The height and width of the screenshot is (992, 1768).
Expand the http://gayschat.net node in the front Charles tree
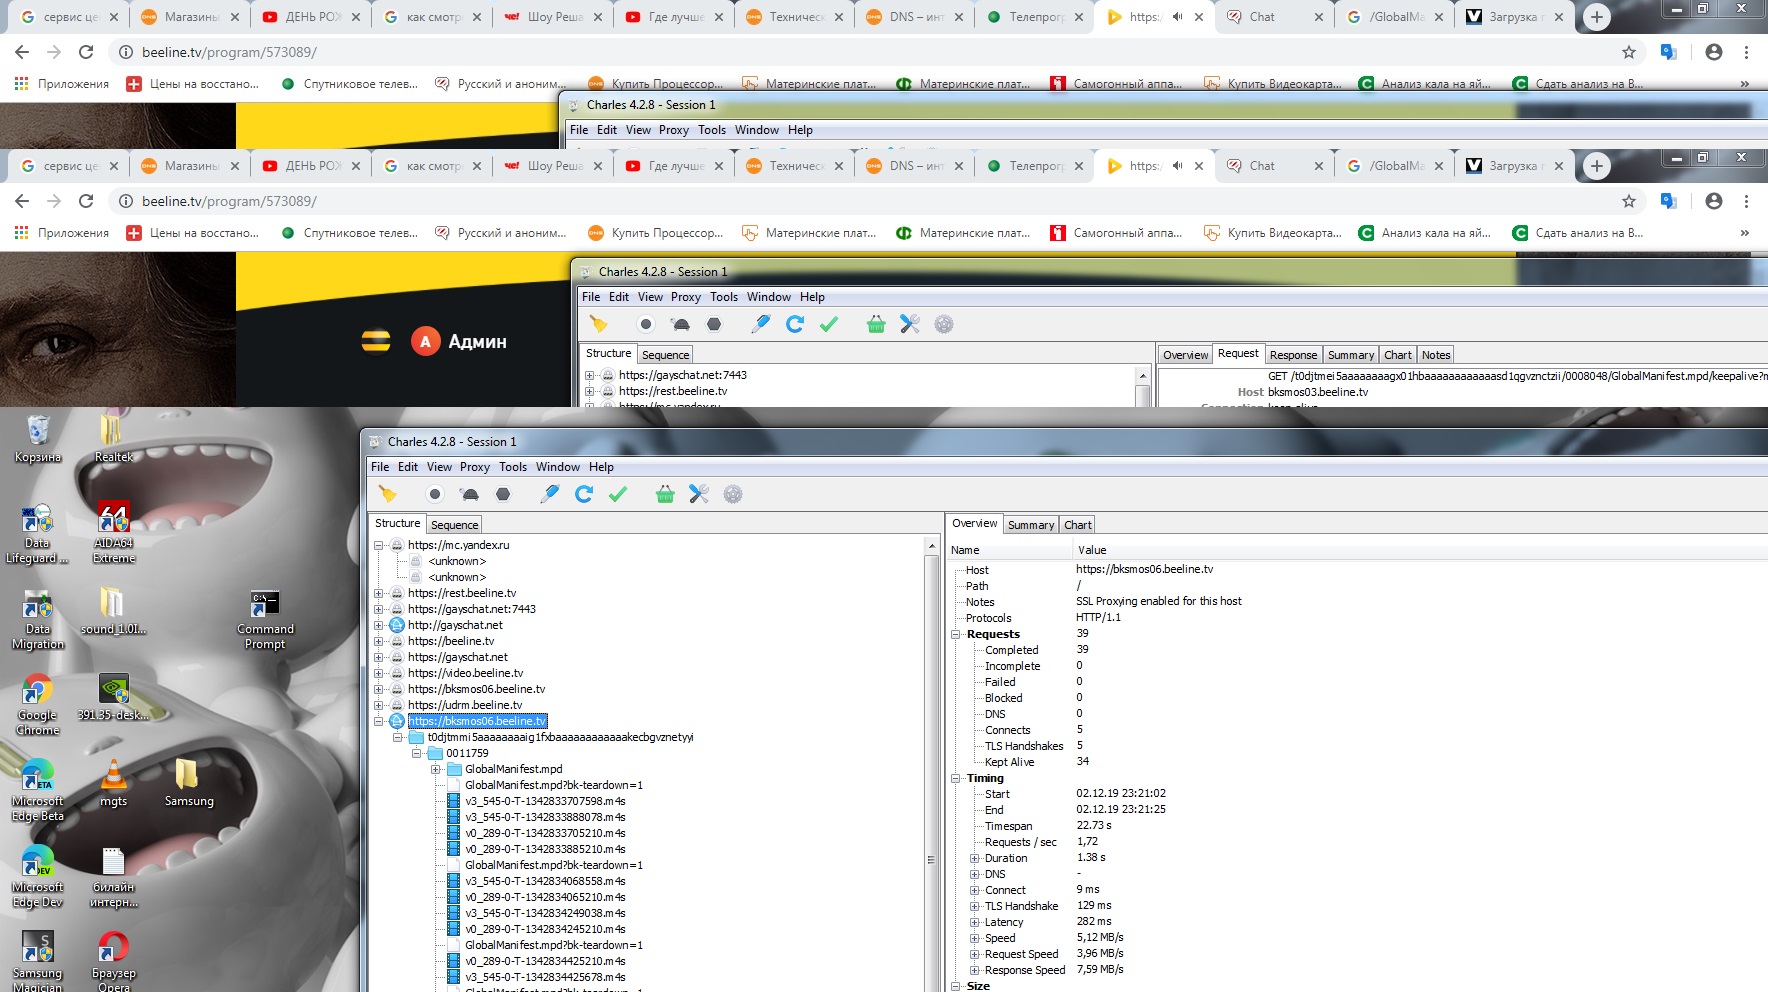(x=379, y=625)
